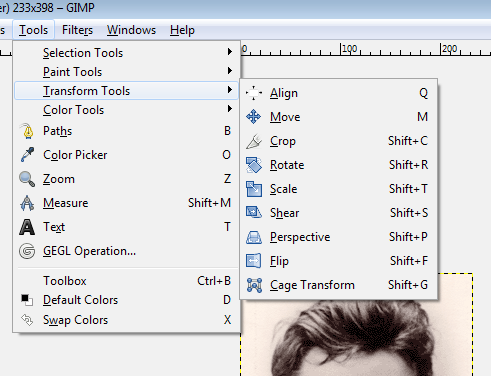Click the Color Picker eyedropper icon
Viewport: 491px width, 376px height.
27,155
